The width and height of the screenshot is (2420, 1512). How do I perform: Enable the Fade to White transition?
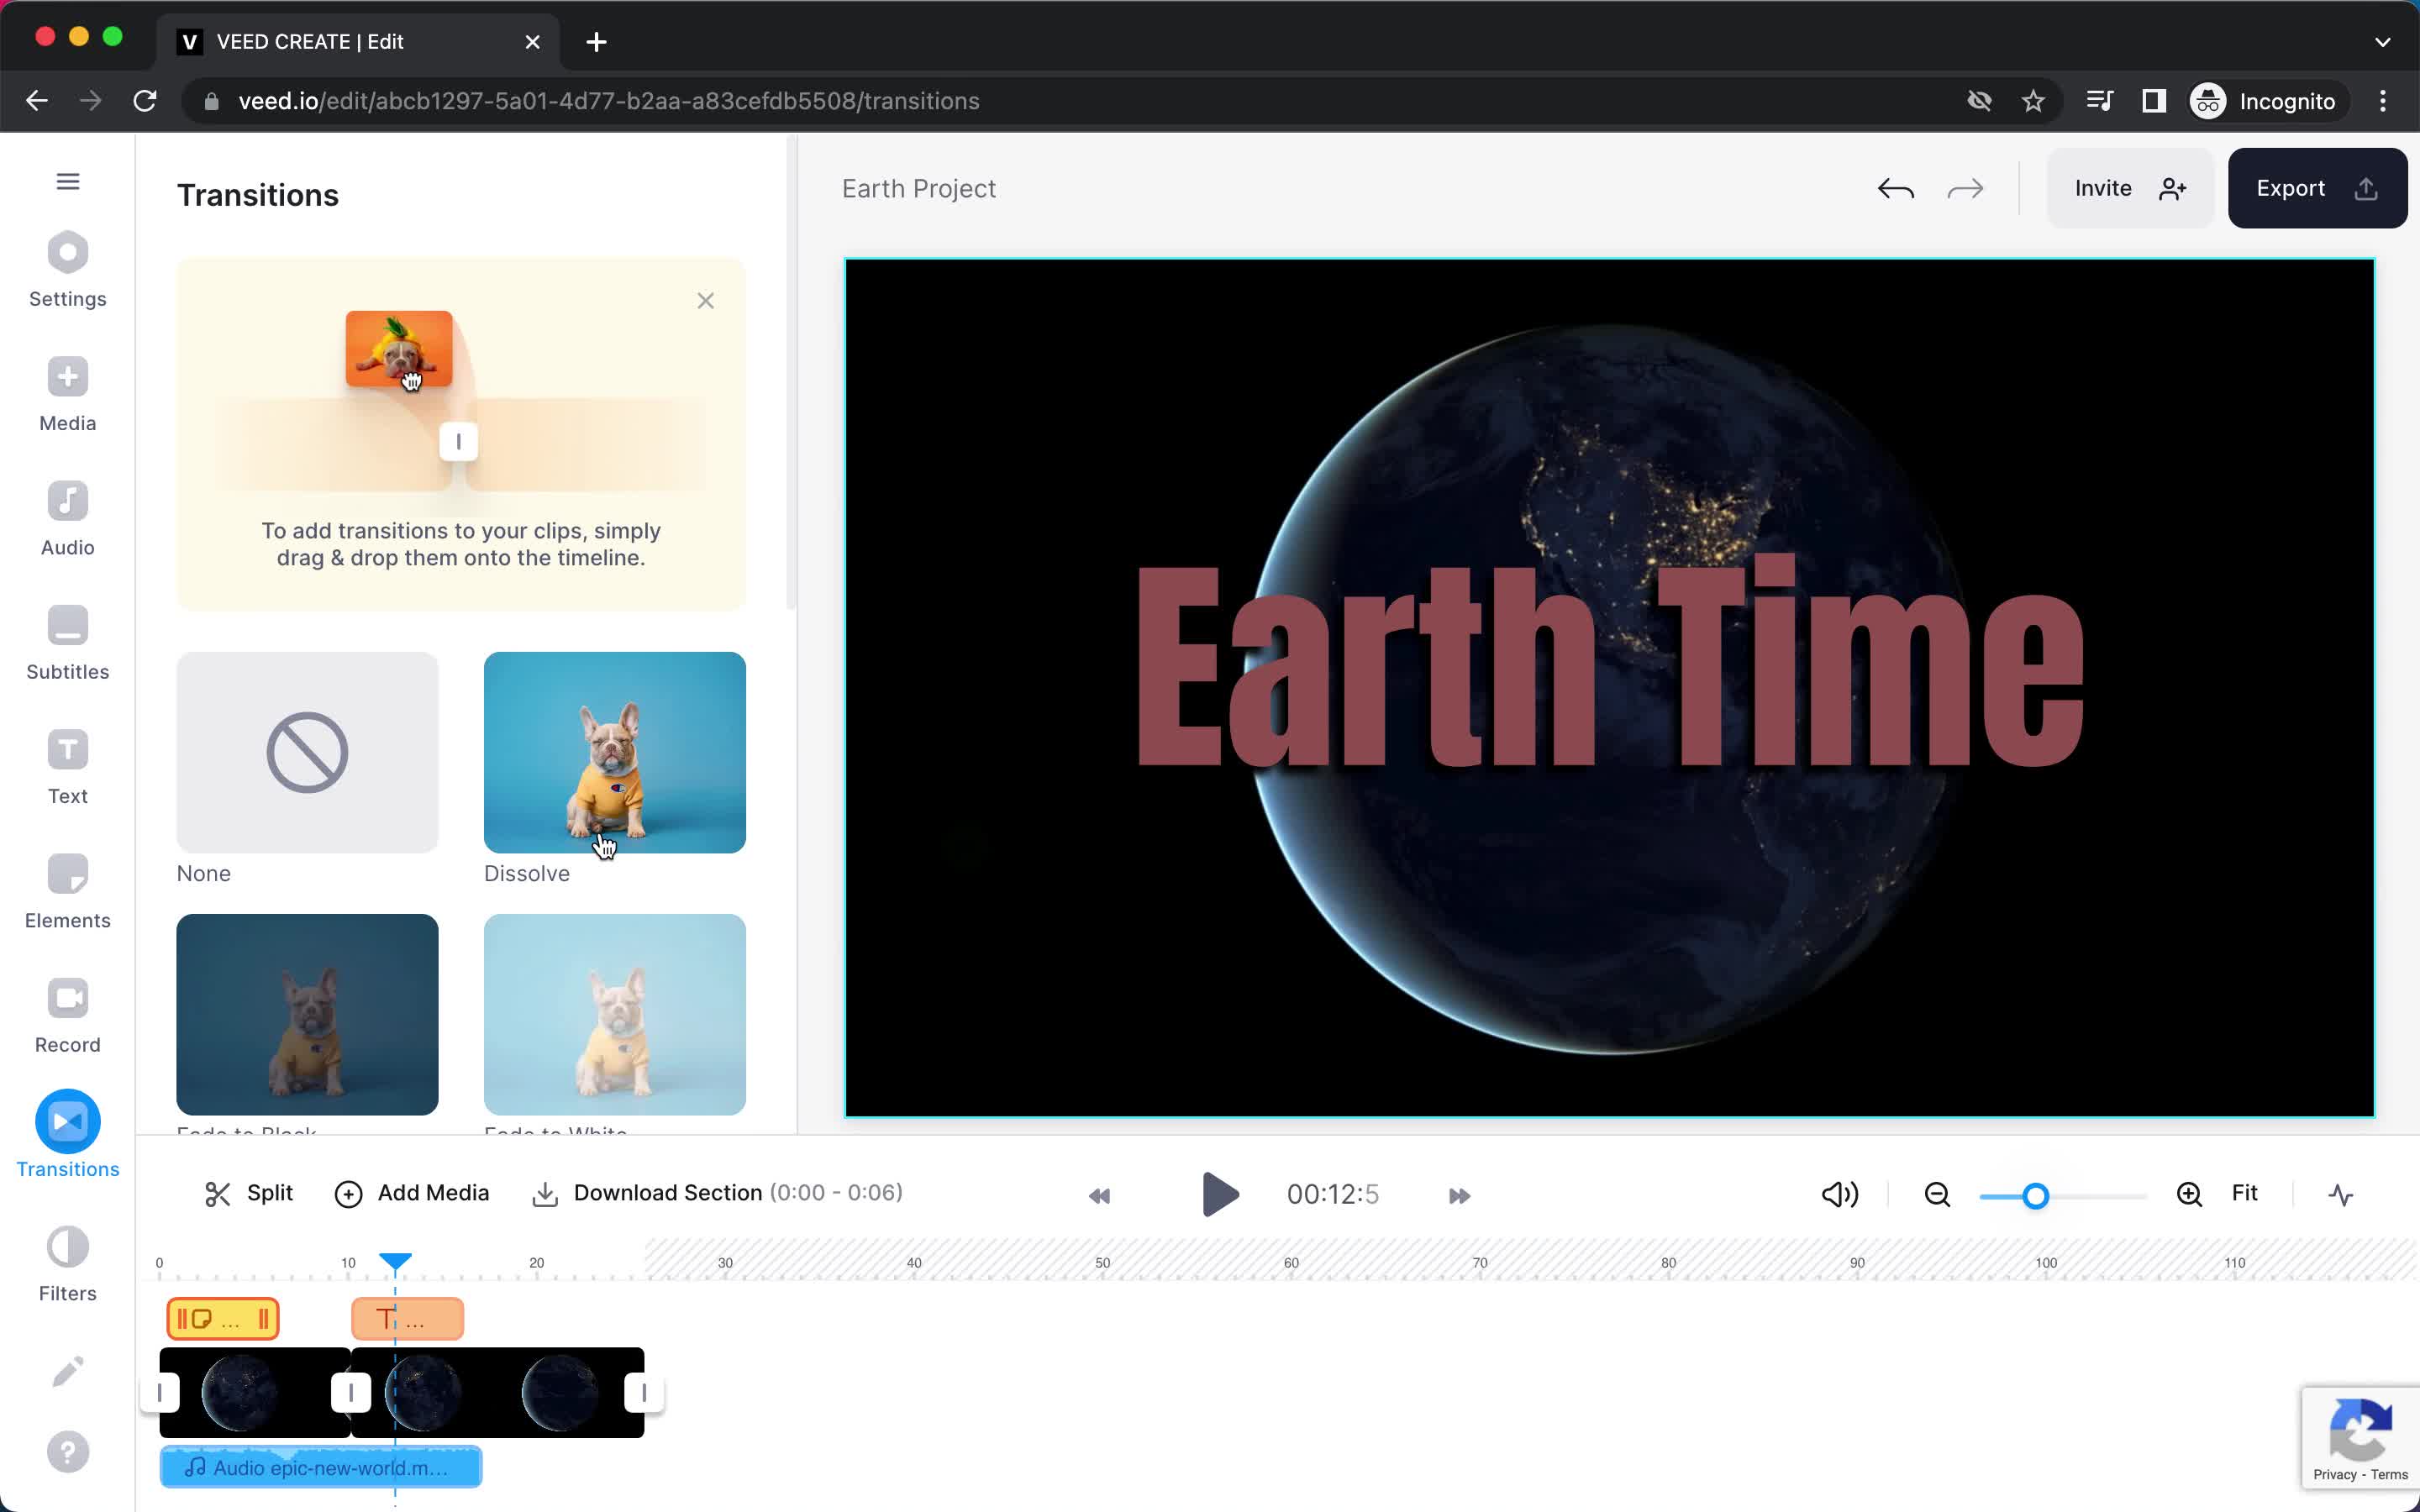coord(615,1012)
